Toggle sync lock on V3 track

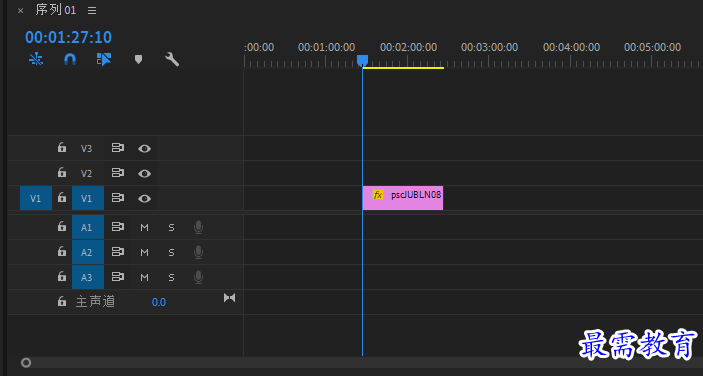(x=117, y=148)
